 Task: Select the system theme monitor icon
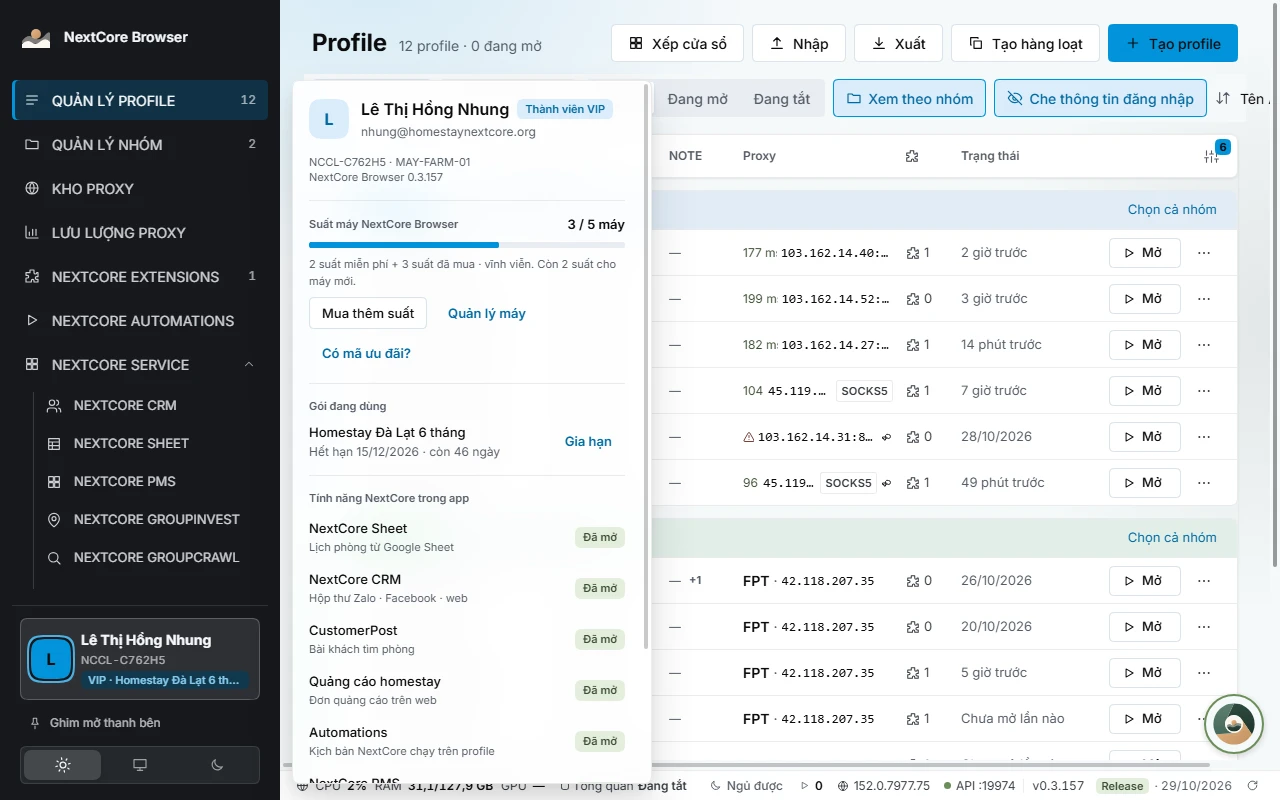point(140,765)
